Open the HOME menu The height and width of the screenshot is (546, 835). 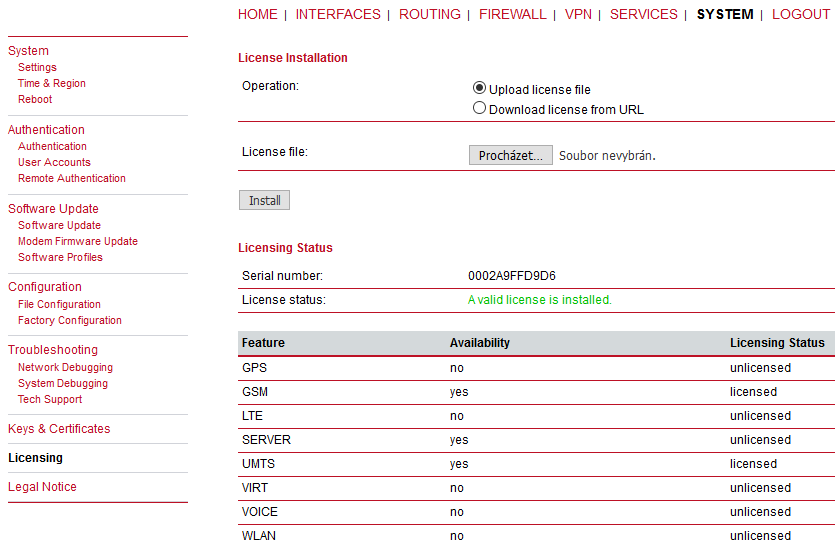pyautogui.click(x=258, y=14)
